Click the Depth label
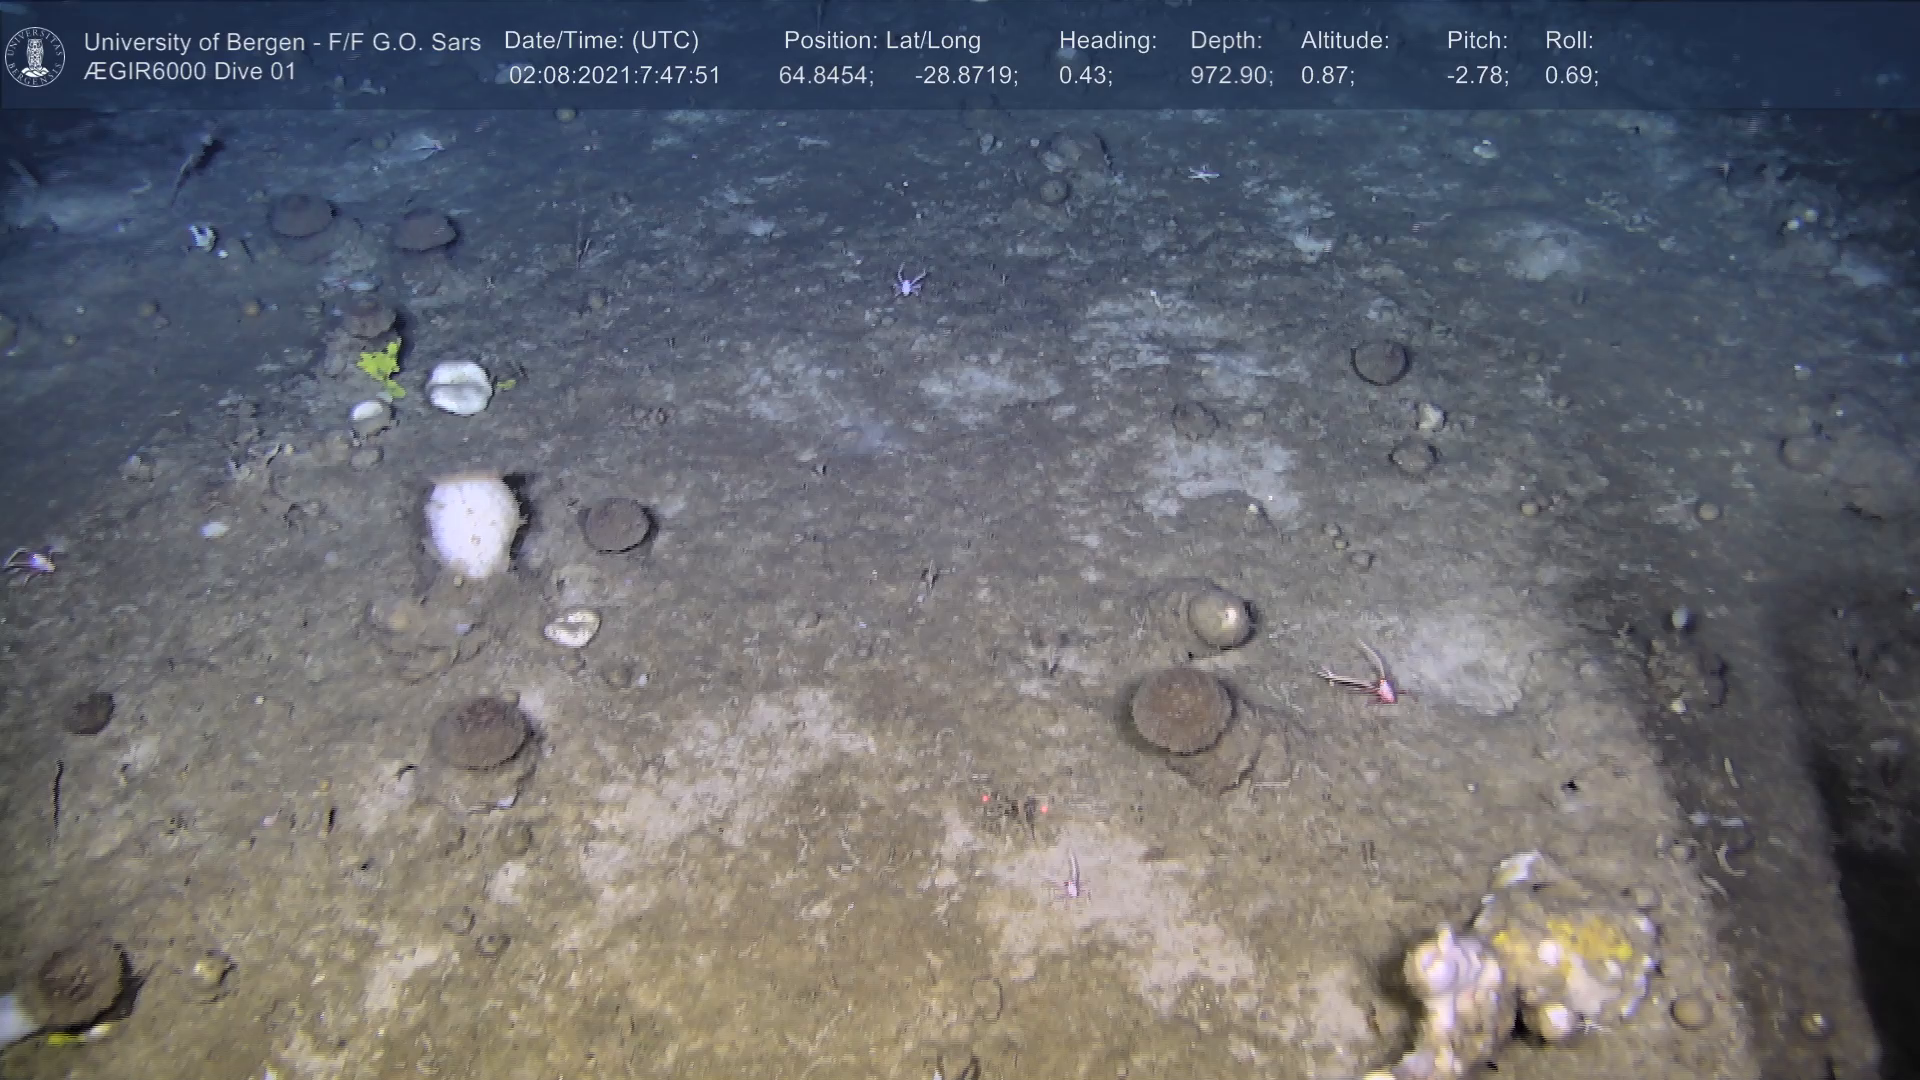 1225,41
